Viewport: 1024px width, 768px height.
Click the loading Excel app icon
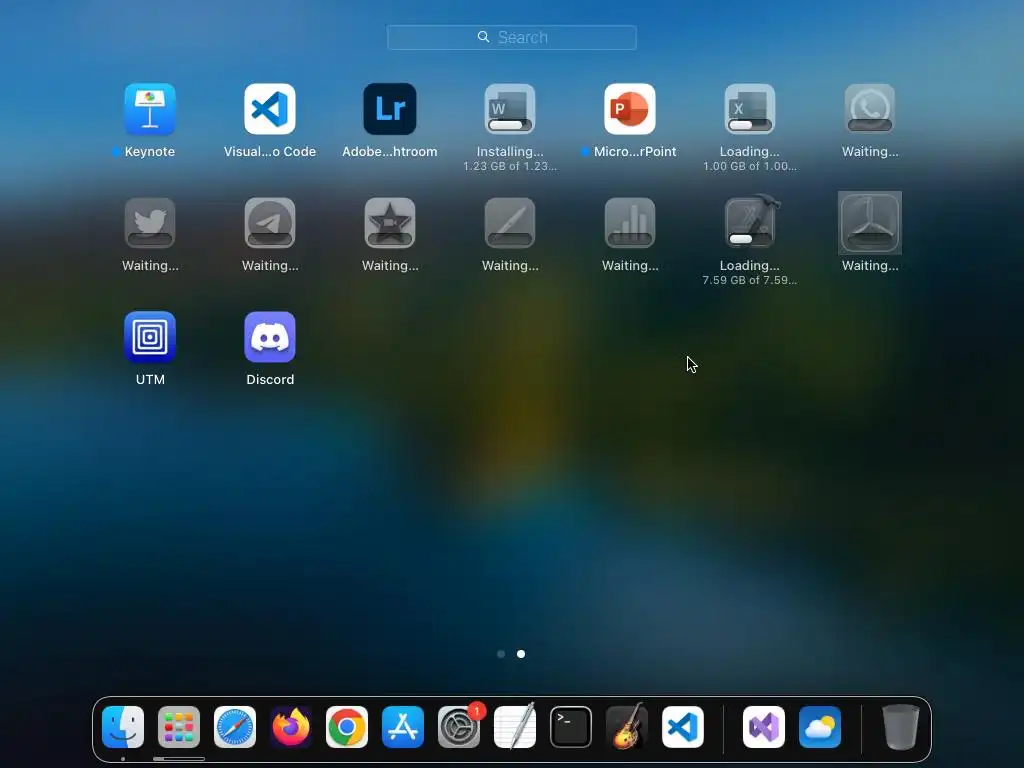pos(750,109)
